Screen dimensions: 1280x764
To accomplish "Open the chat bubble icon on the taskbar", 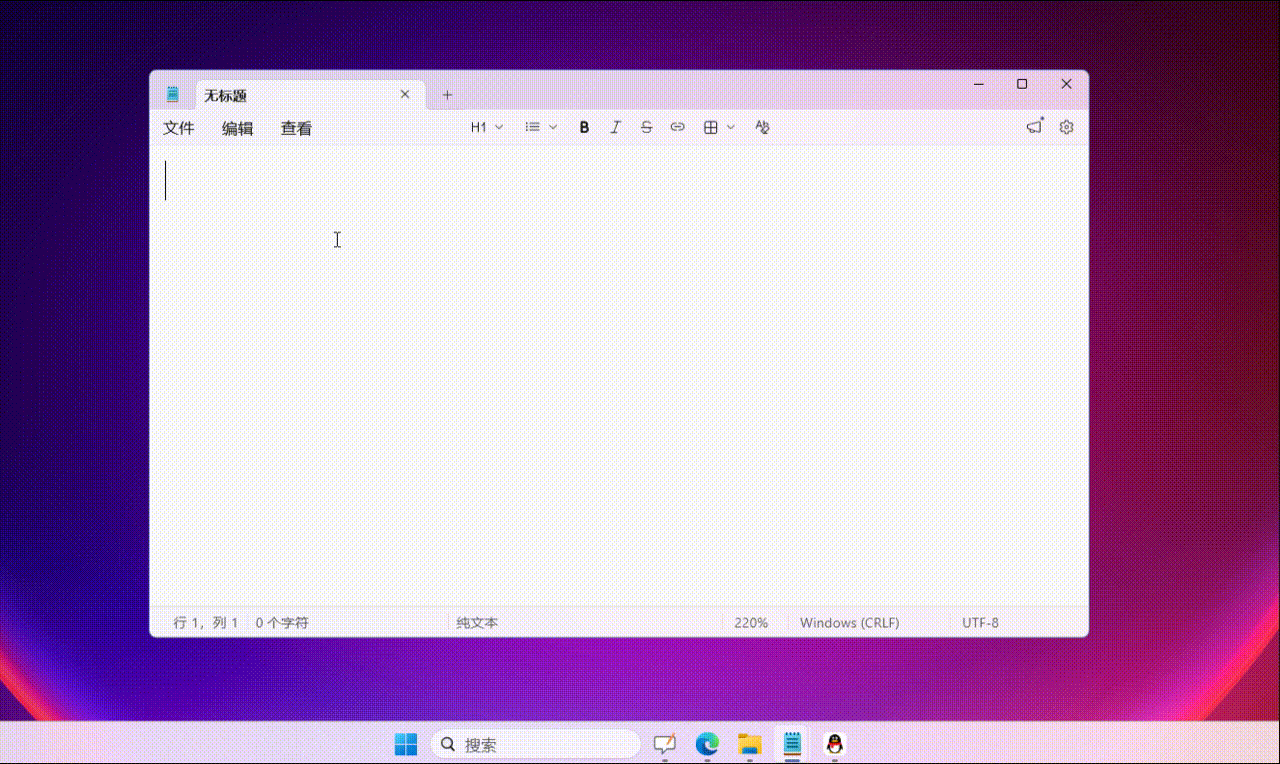I will click(x=665, y=744).
